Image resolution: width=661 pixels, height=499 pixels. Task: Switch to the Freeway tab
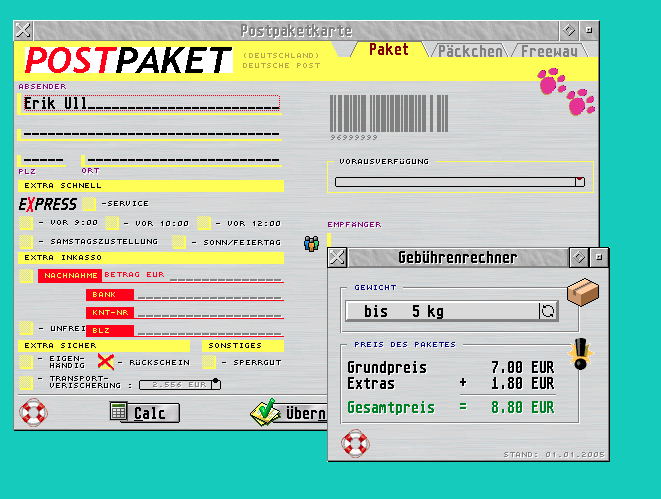(x=549, y=51)
